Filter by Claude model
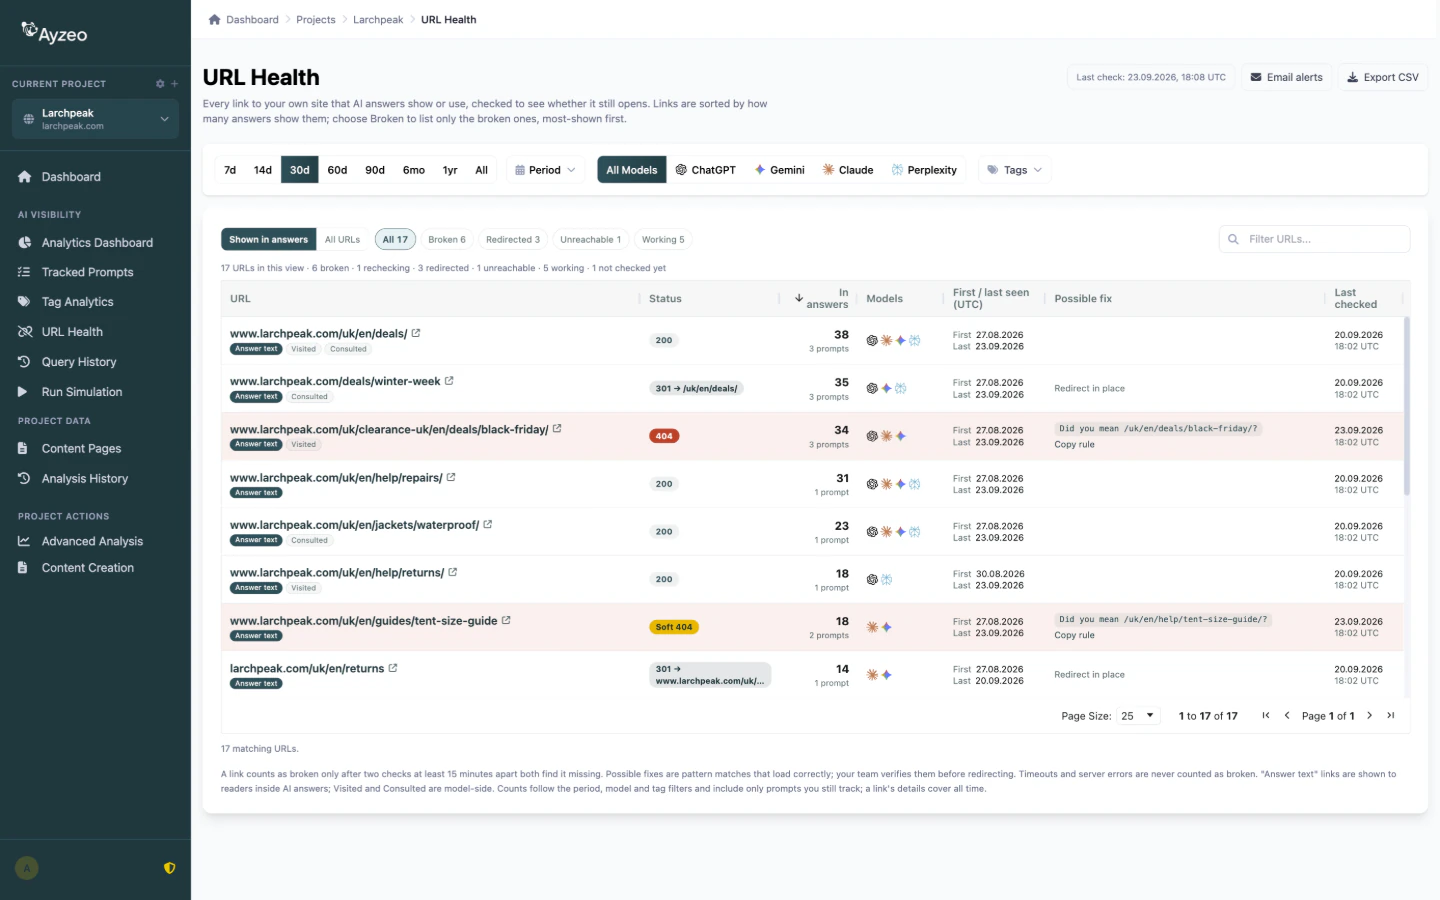Image resolution: width=1440 pixels, height=900 pixels. click(x=848, y=170)
